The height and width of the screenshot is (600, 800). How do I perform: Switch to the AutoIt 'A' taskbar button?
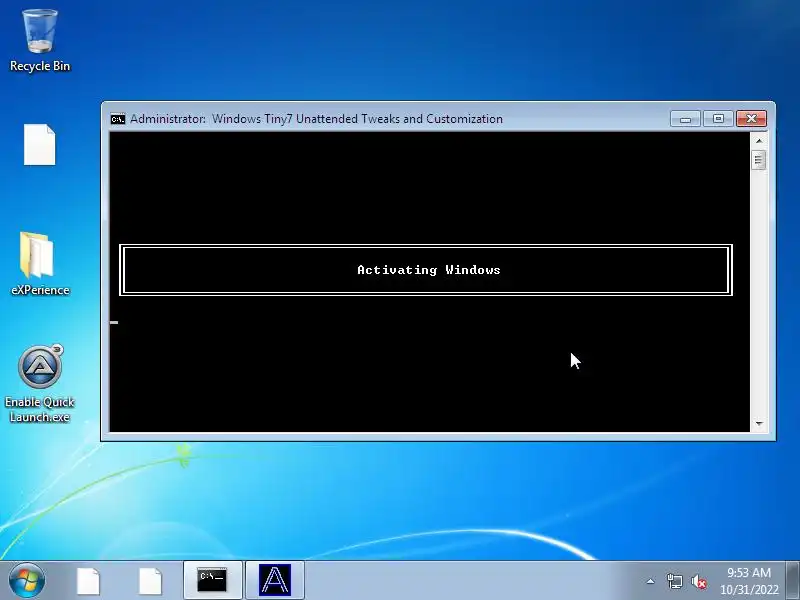pyautogui.click(x=275, y=580)
